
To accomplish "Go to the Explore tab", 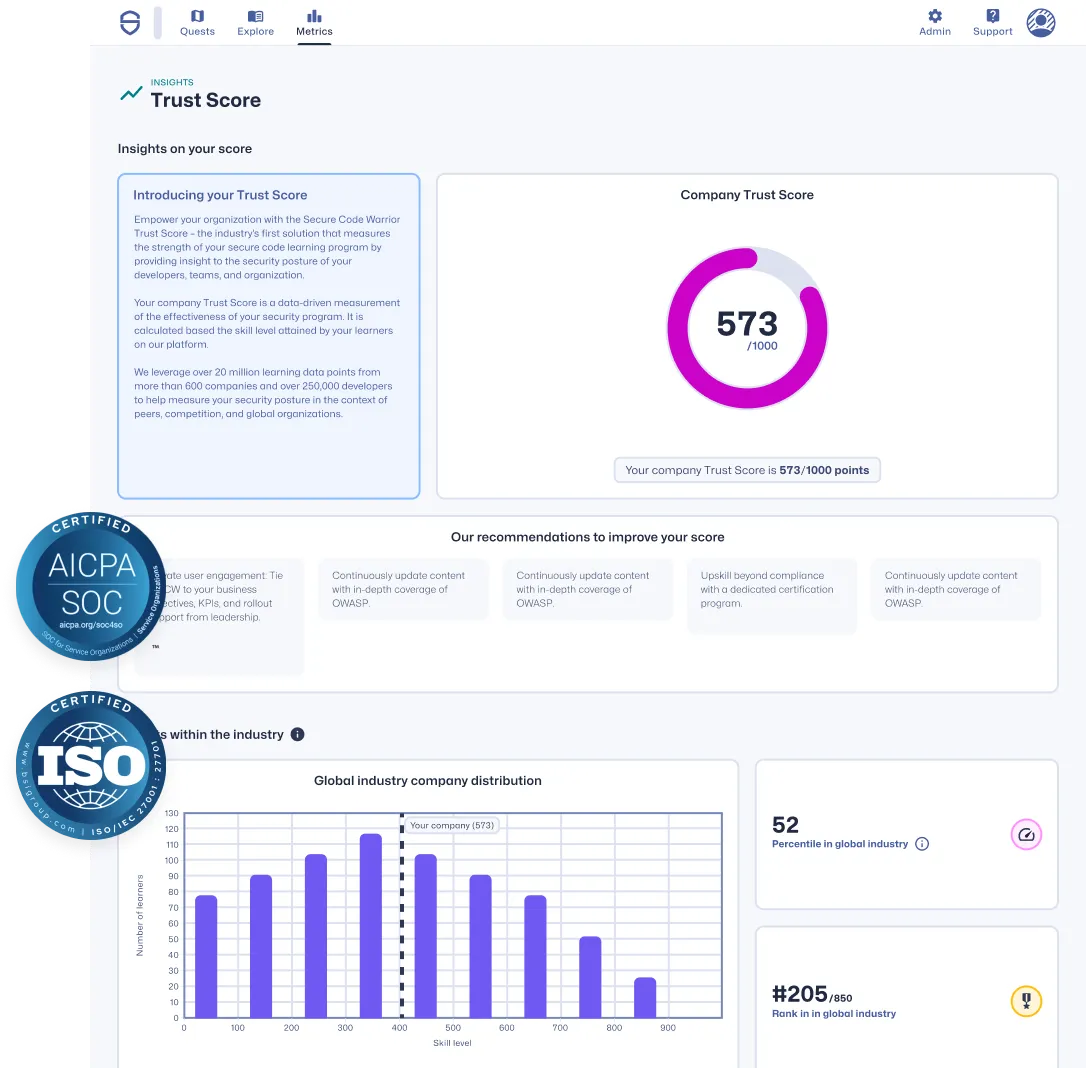I will [256, 23].
